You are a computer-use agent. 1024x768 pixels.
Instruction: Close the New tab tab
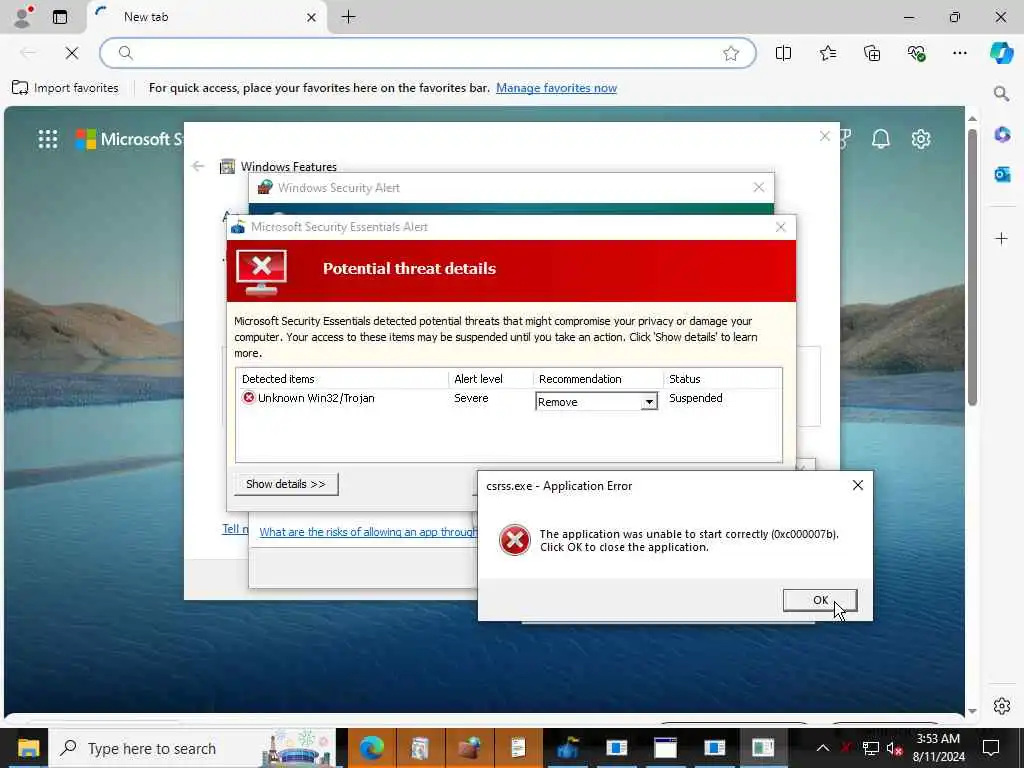312,18
